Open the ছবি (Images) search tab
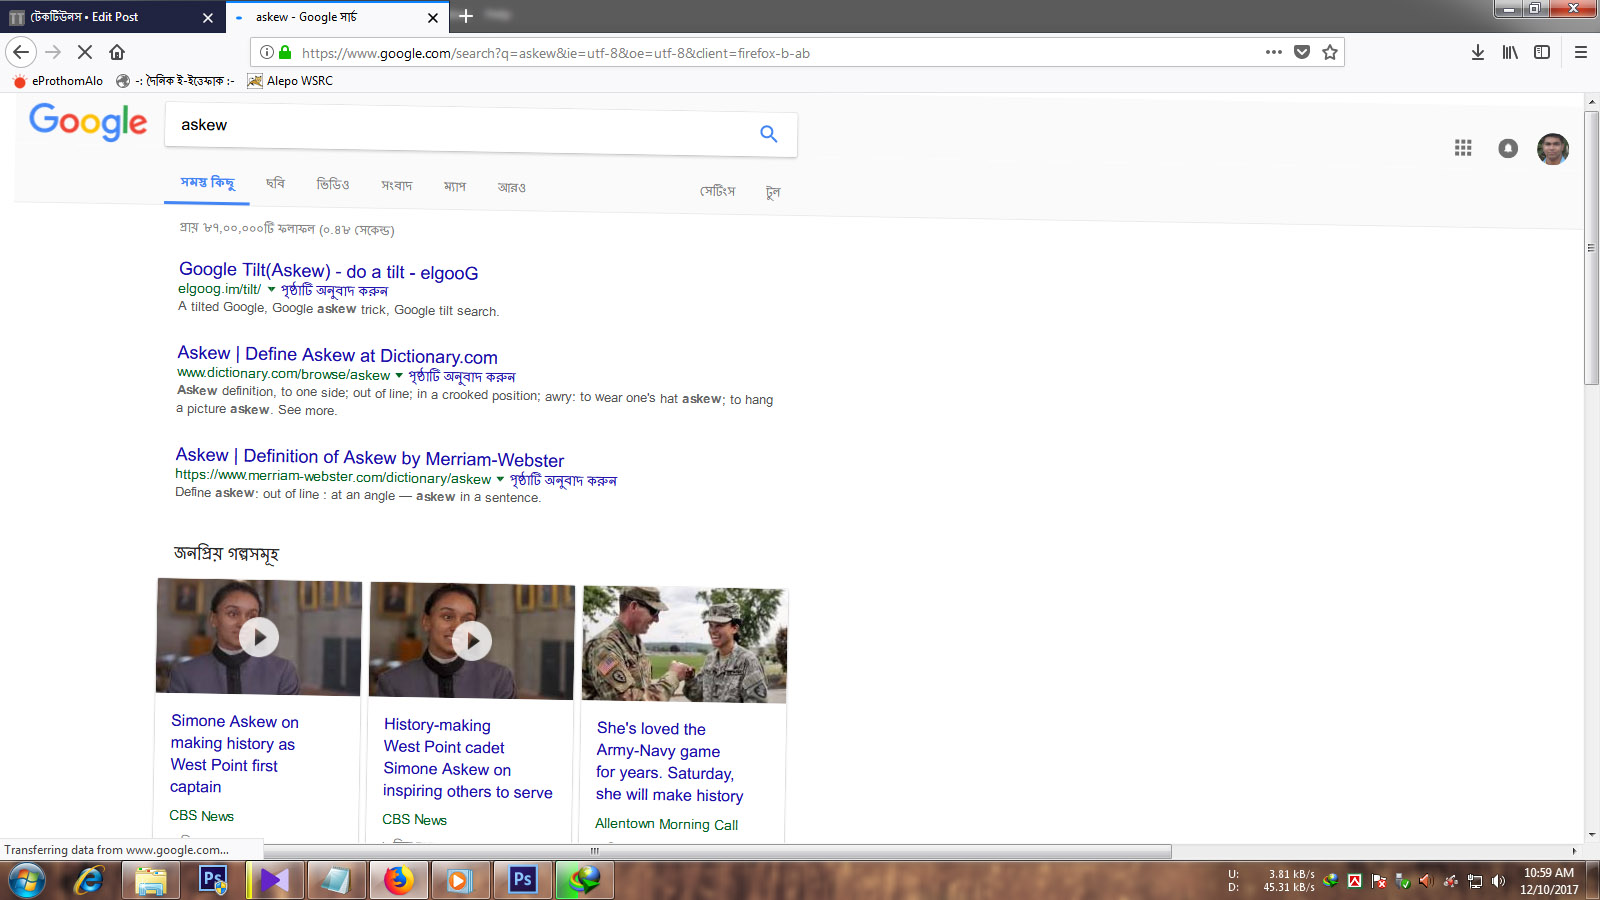 tap(275, 183)
